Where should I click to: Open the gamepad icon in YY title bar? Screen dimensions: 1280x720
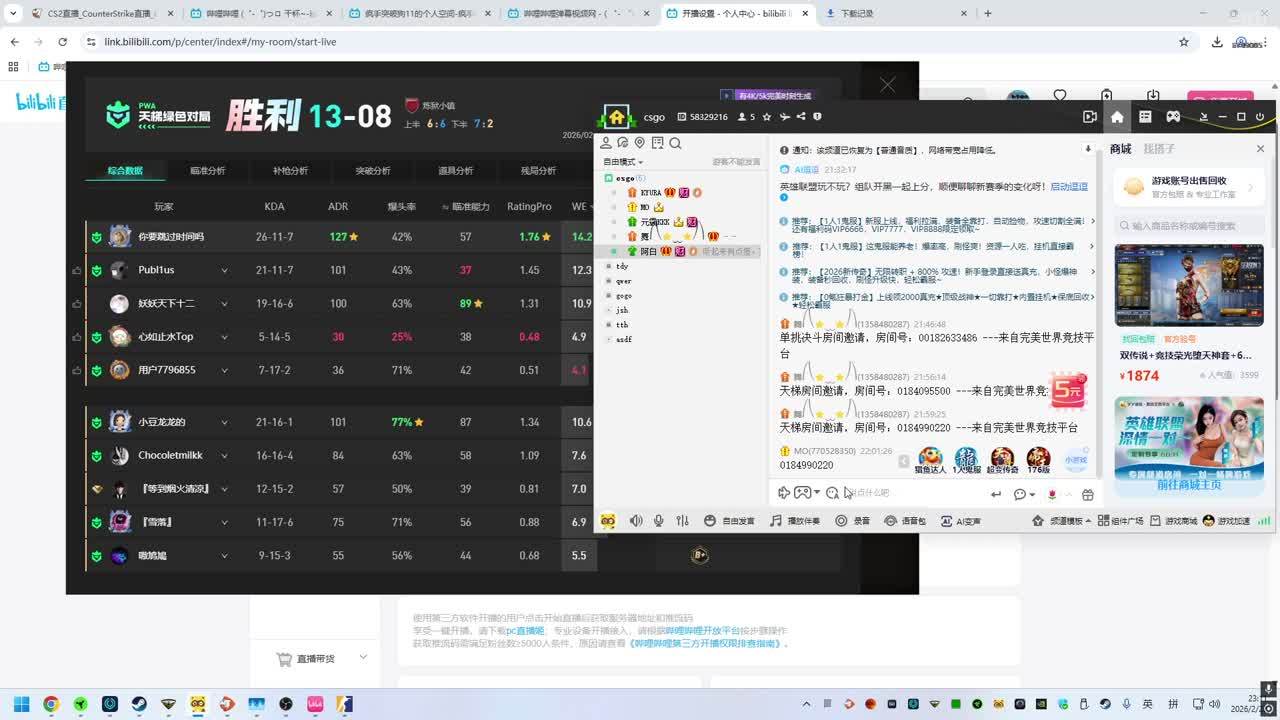(1173, 117)
